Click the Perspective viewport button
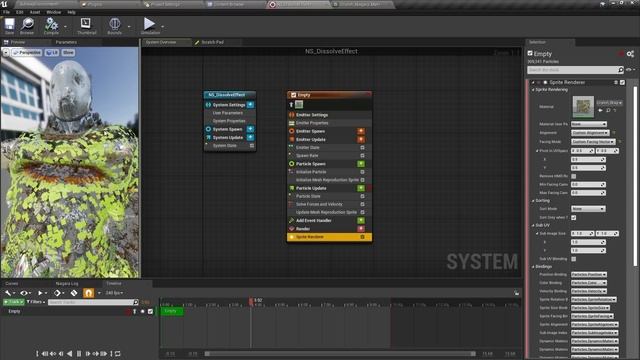The height and width of the screenshot is (360, 640). click(x=27, y=53)
